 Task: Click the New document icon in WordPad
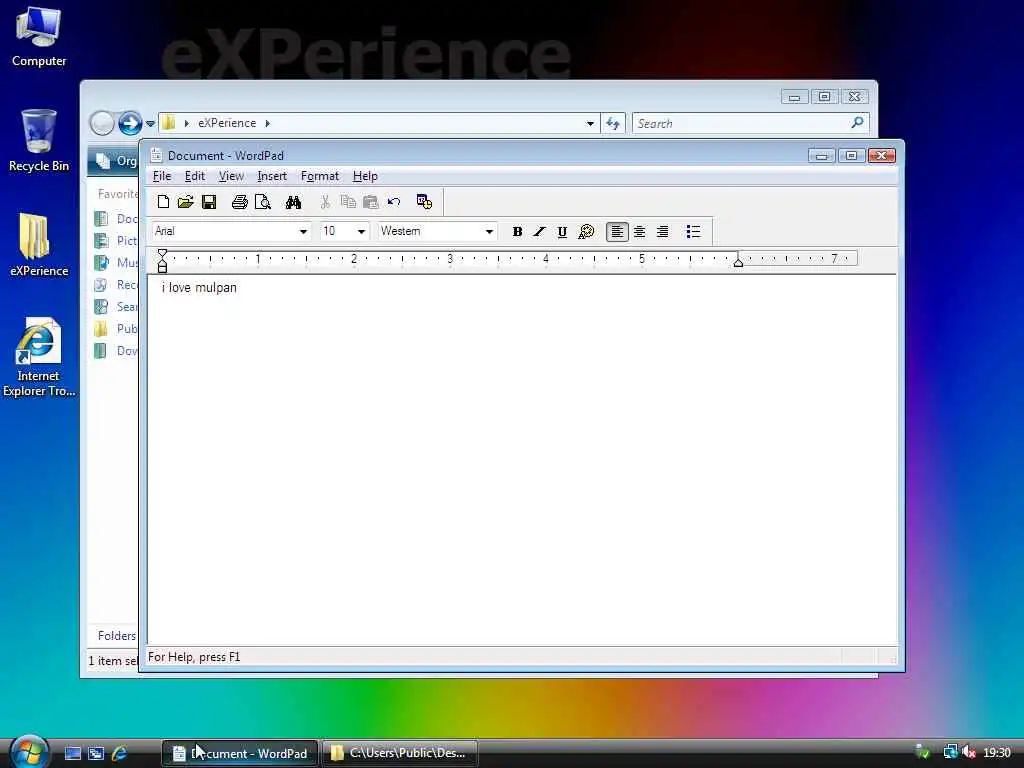tap(163, 202)
